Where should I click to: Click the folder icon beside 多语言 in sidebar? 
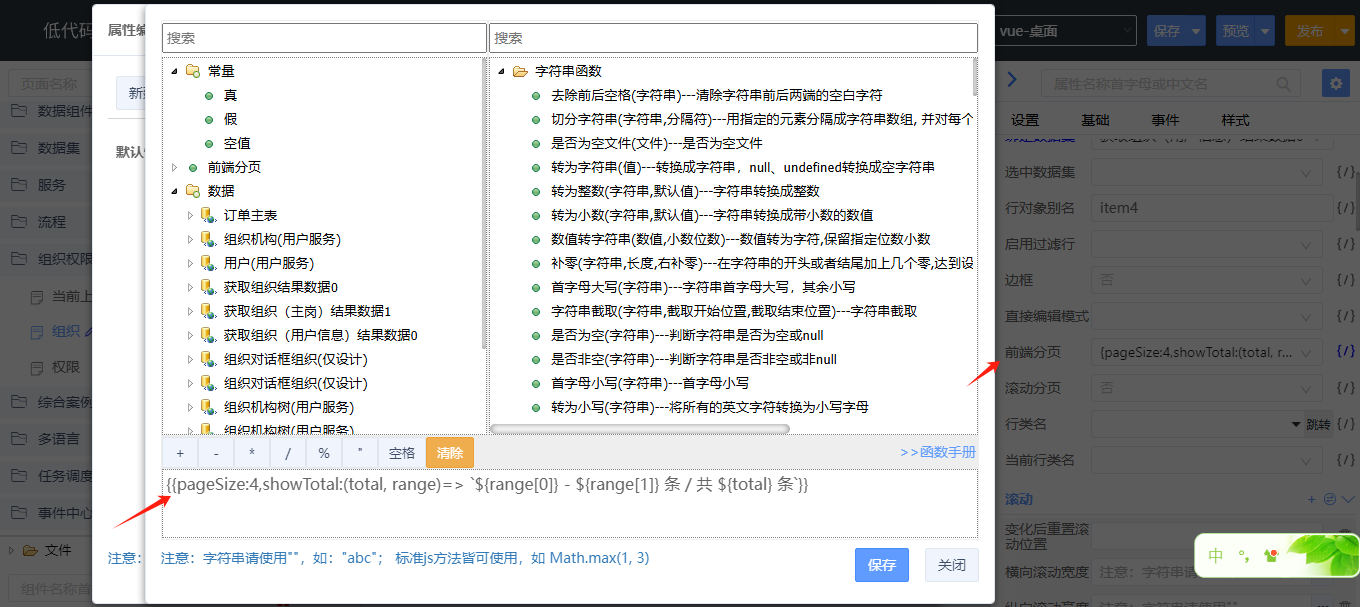coord(19,439)
